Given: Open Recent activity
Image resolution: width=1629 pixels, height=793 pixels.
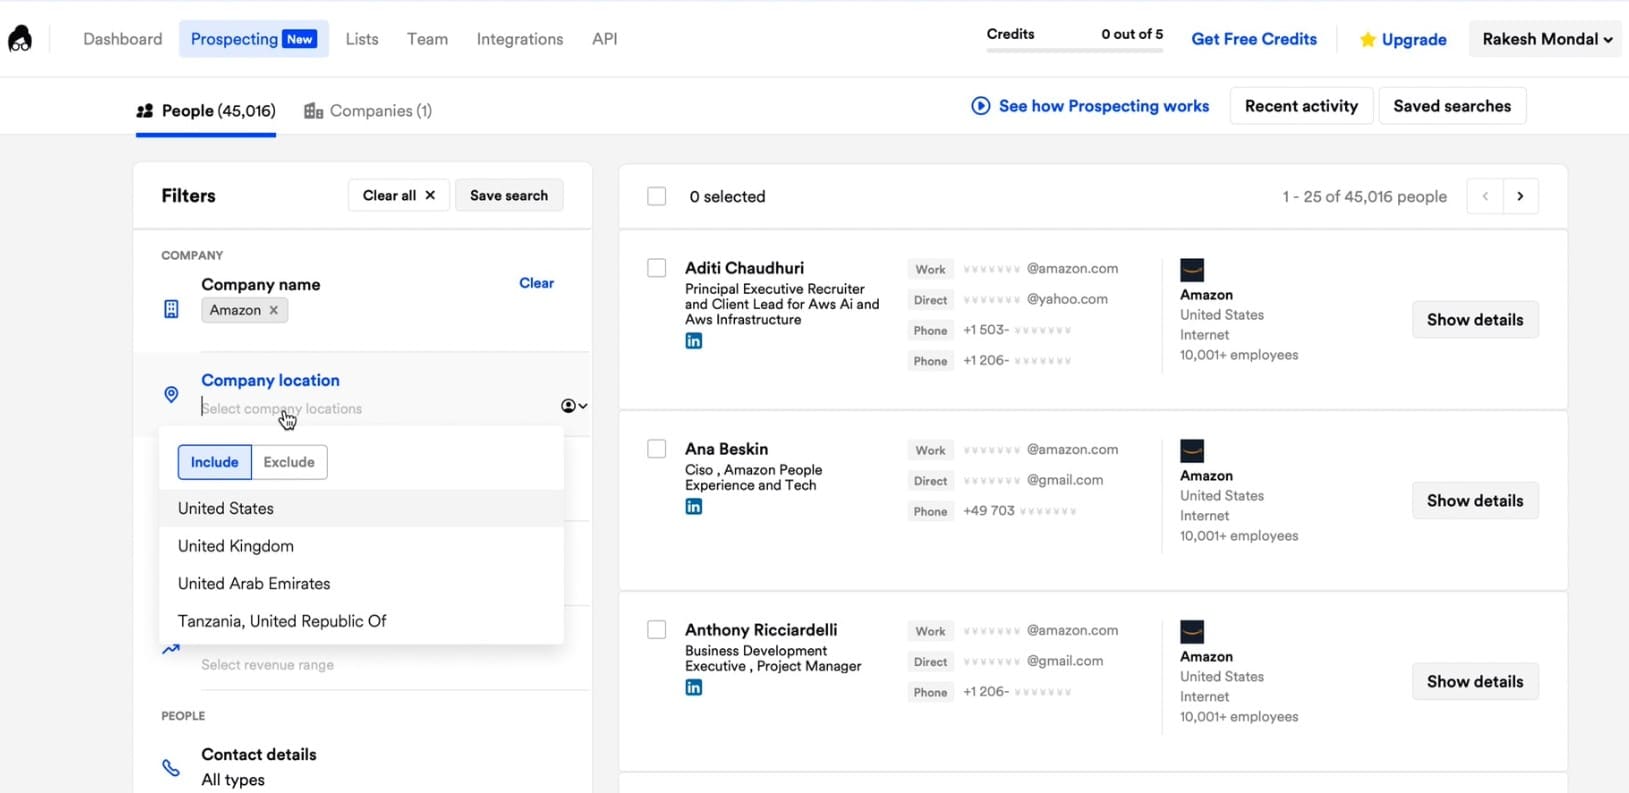Looking at the screenshot, I should [1301, 106].
